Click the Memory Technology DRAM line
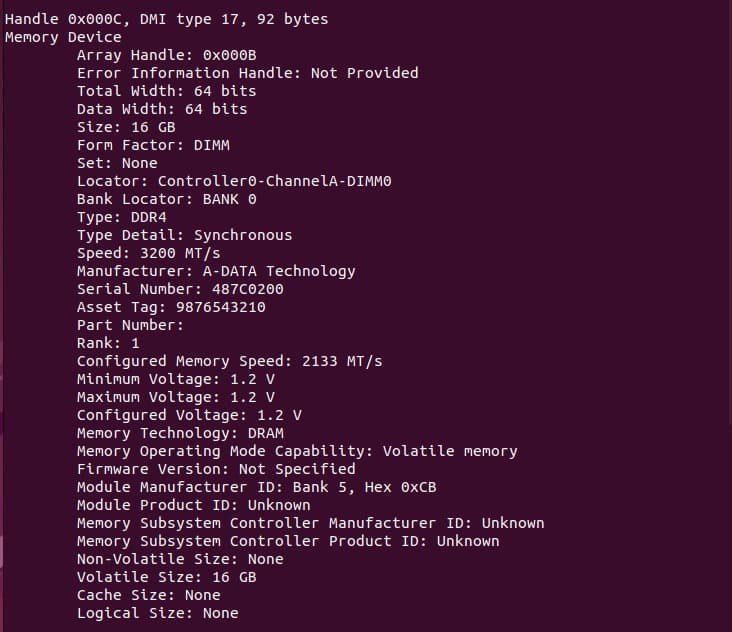Screen dimensions: 732x632 (x=180, y=433)
